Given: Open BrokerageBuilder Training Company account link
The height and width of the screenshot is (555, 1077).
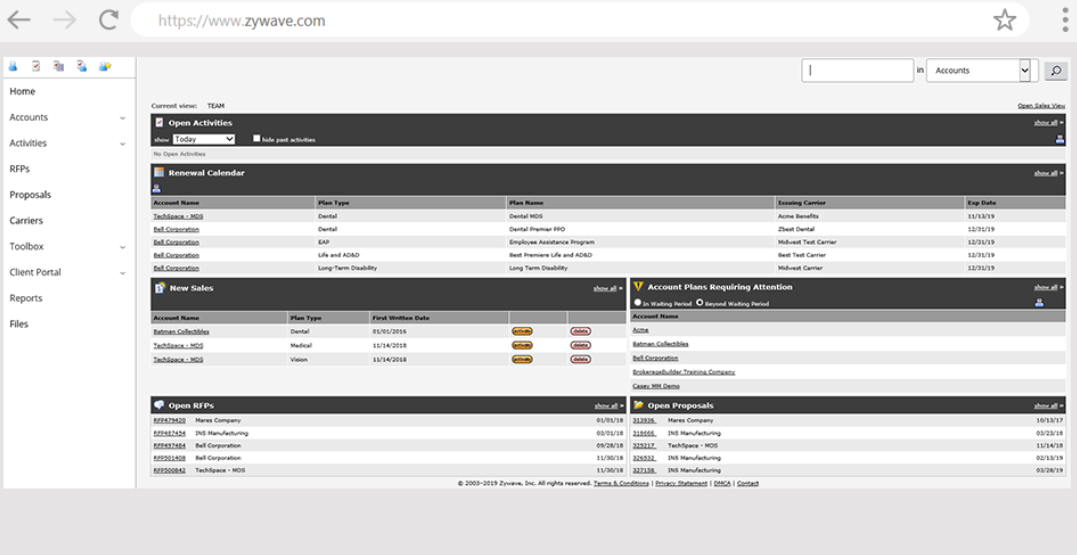Looking at the screenshot, I should tap(683, 372).
